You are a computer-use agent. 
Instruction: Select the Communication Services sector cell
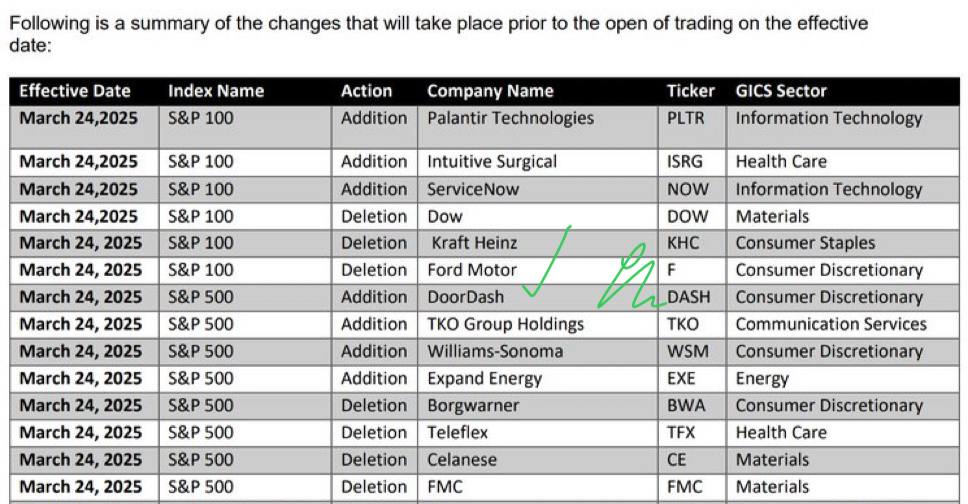[x=831, y=324]
